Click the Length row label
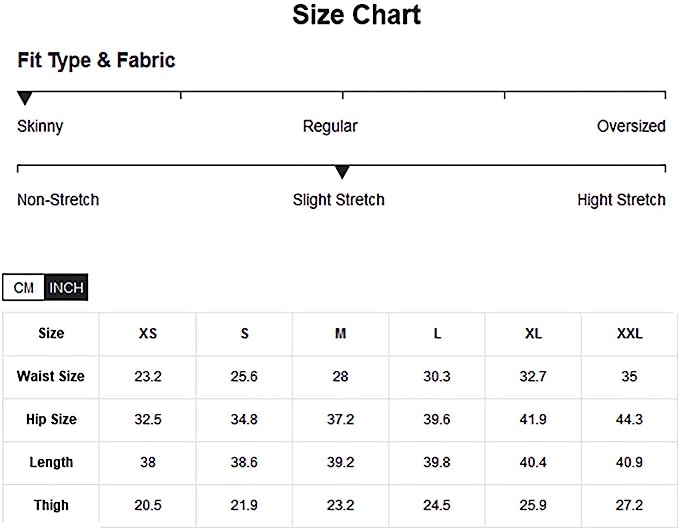This screenshot has width=679, height=529. (x=51, y=463)
